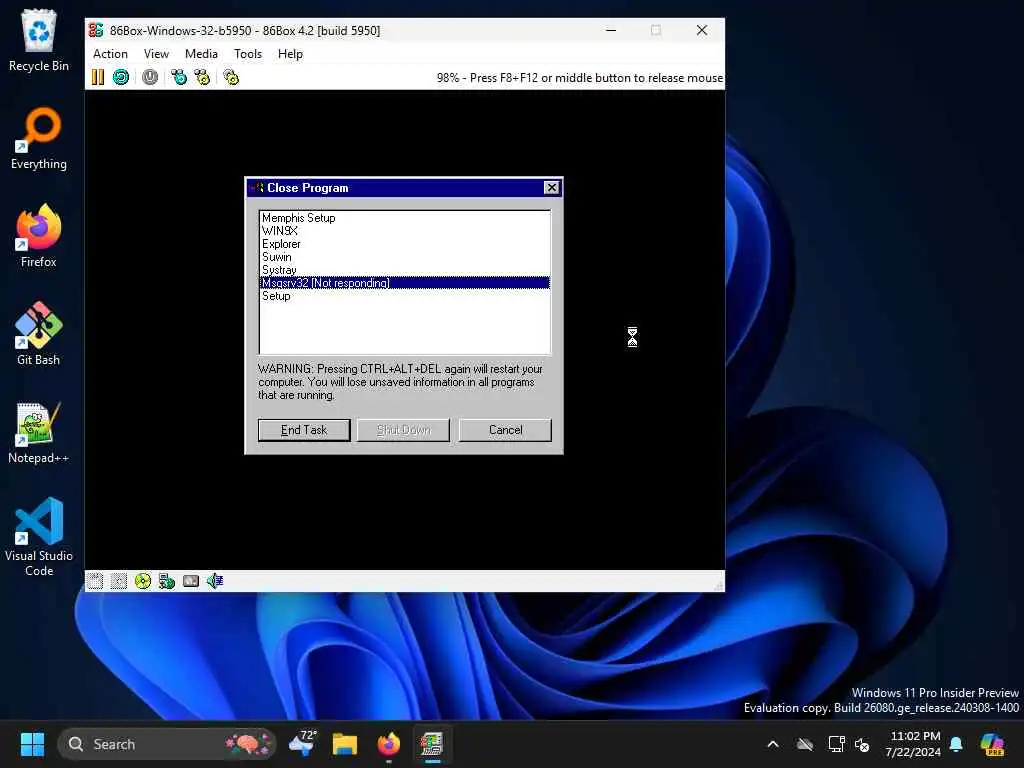Show hidden system tray icons
Viewport: 1024px width, 768px height.
[x=773, y=744]
